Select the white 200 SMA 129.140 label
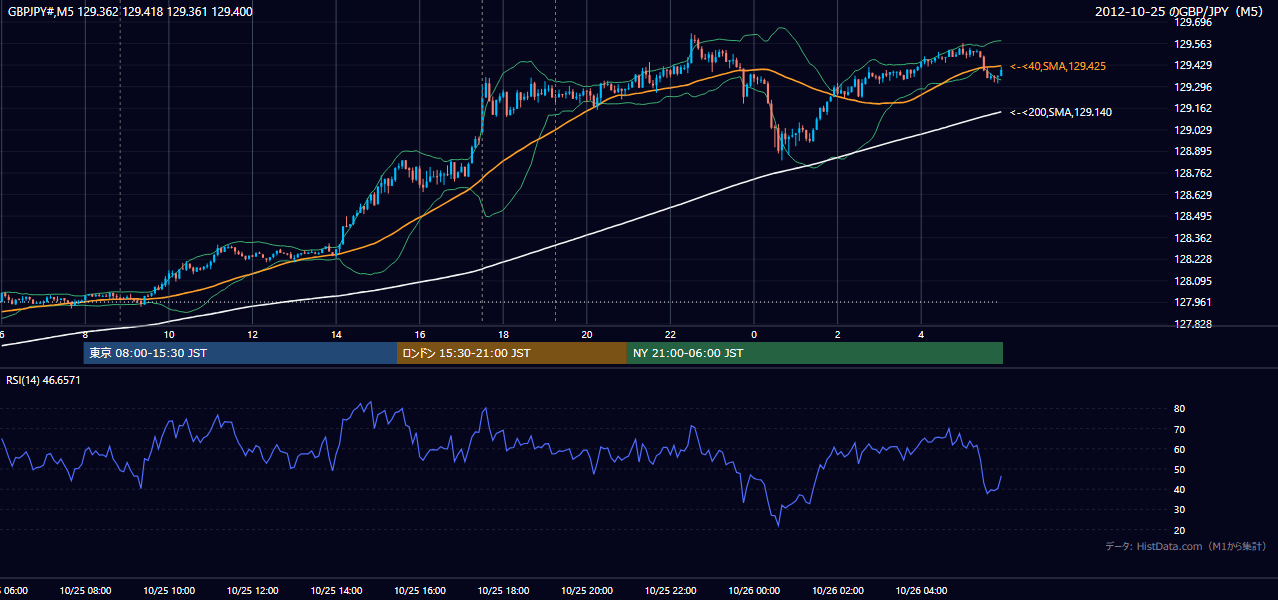1278x600 pixels. [1060, 112]
